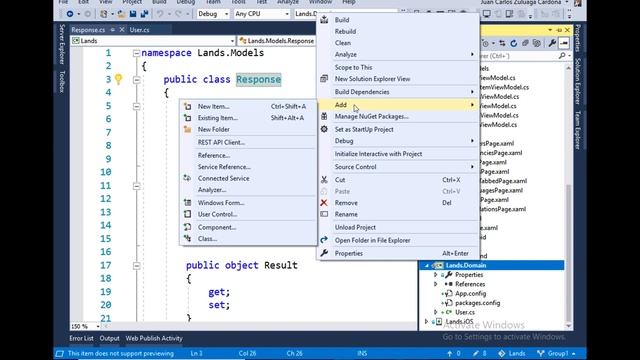Expand the User.cs tree node
Image resolution: width=640 pixels, height=360 pixels.
click(x=436, y=312)
